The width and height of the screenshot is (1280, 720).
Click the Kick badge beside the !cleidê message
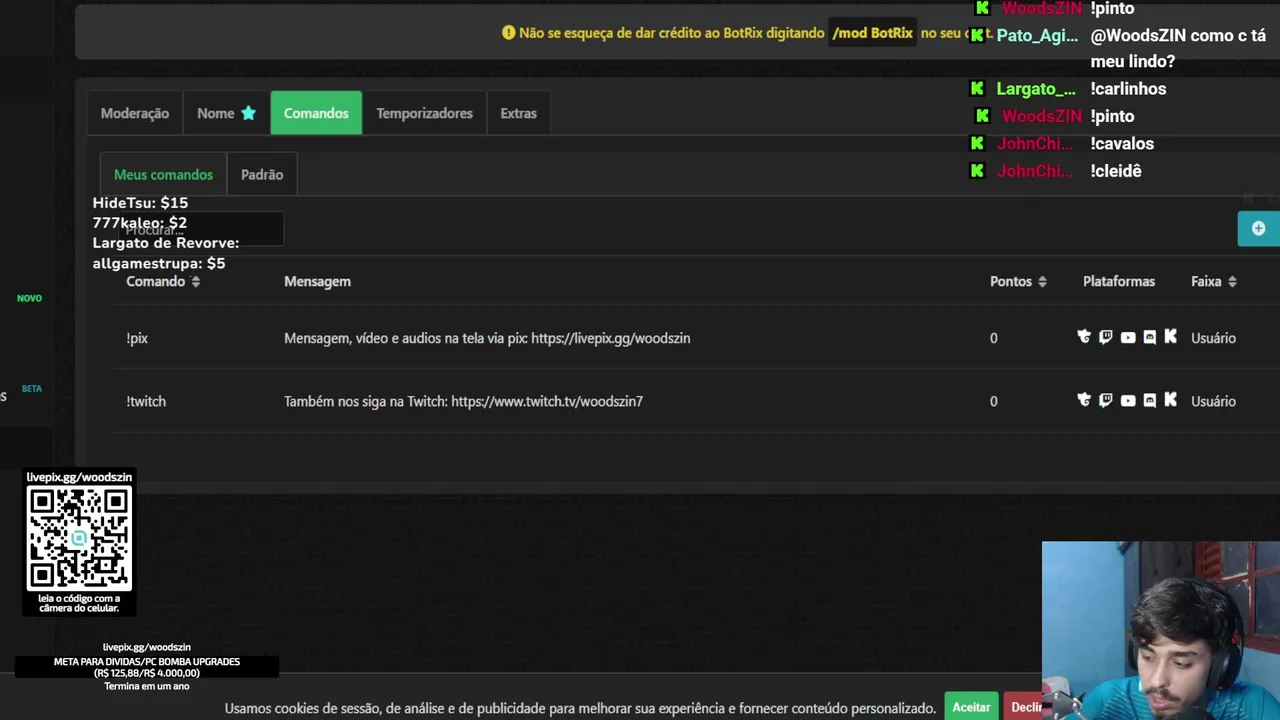point(977,171)
